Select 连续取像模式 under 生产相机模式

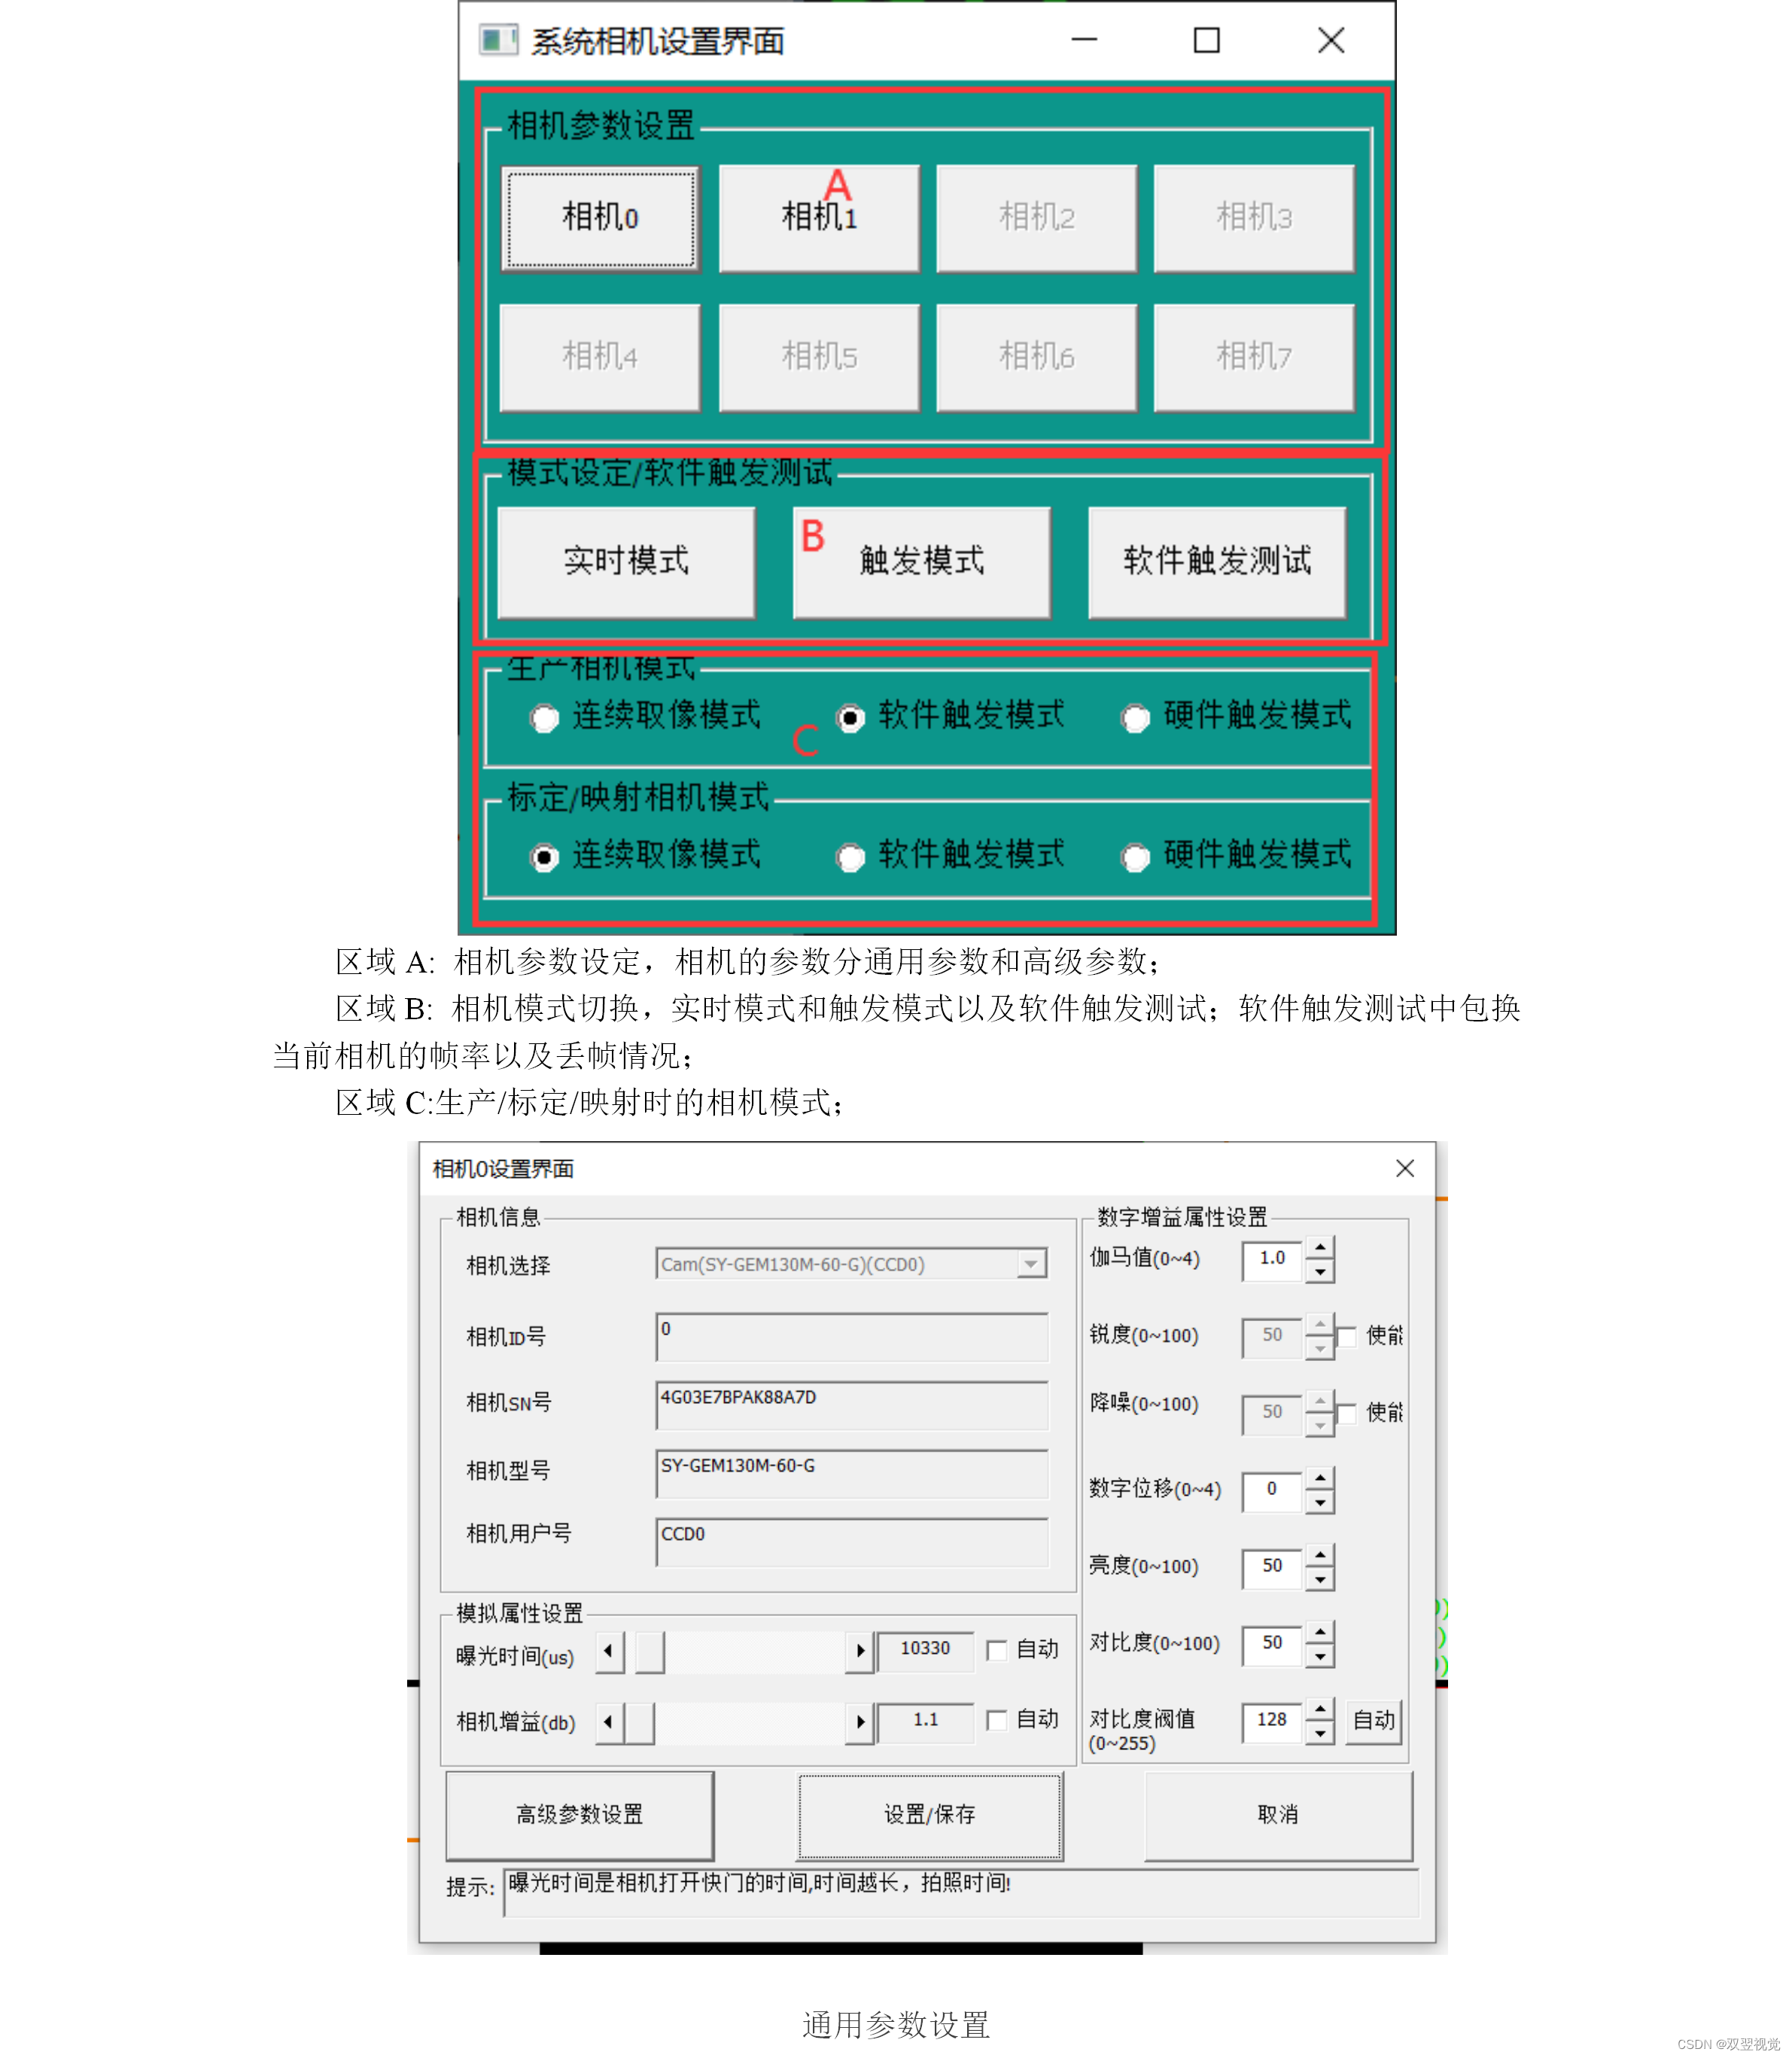coord(545,718)
